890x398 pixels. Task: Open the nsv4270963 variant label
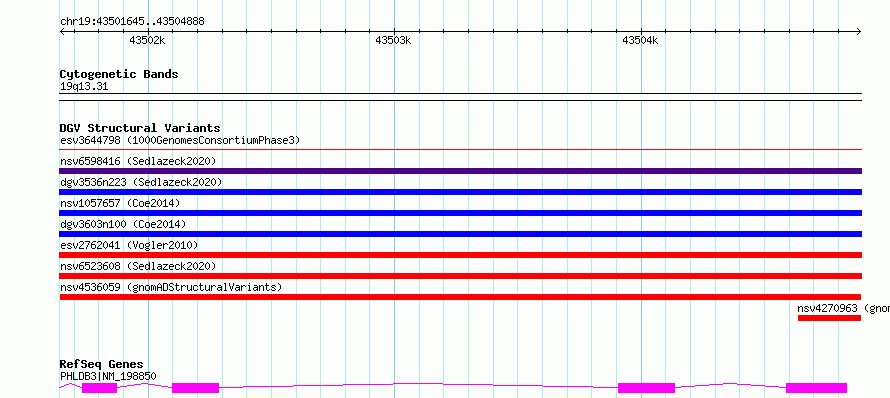click(843, 308)
